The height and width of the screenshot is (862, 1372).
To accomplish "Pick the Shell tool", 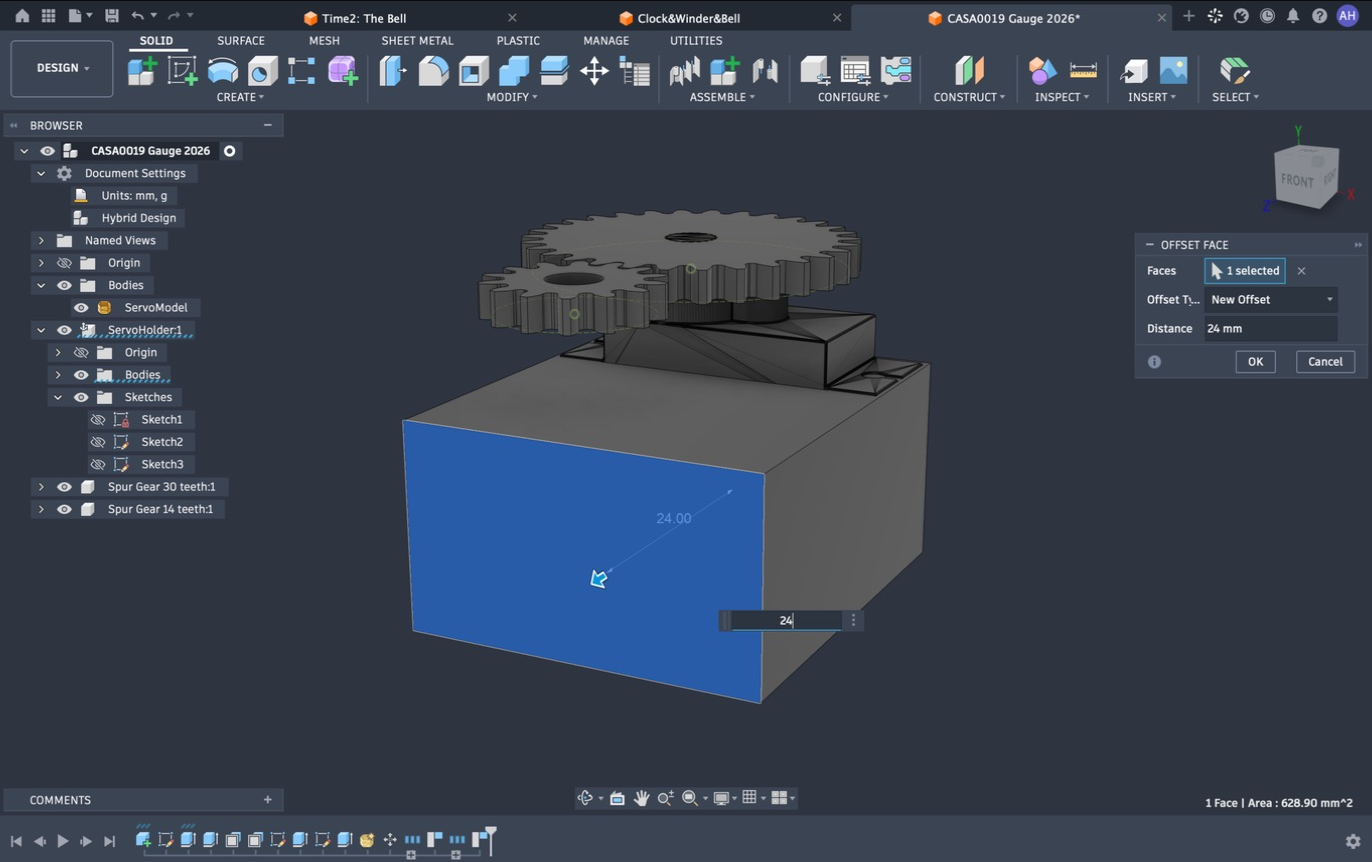I will click(473, 71).
